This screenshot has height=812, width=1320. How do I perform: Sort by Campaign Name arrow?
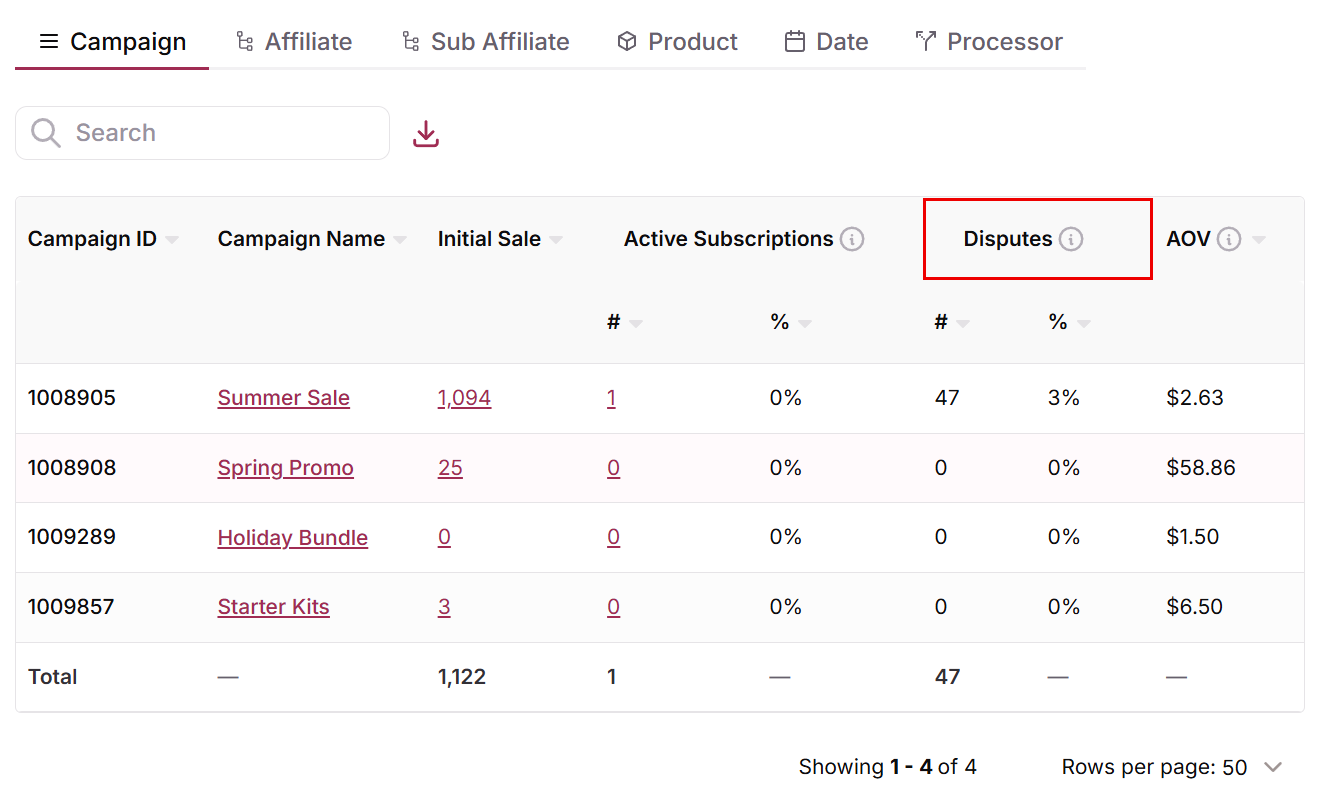(400, 240)
